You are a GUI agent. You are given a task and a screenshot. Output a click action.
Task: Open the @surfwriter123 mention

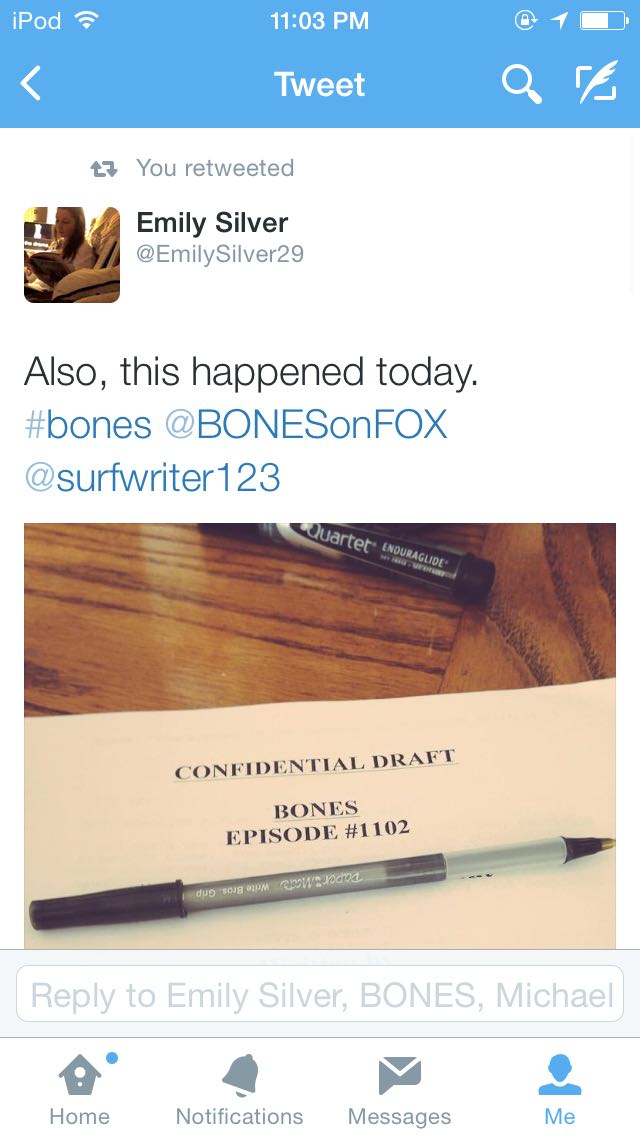(152, 478)
